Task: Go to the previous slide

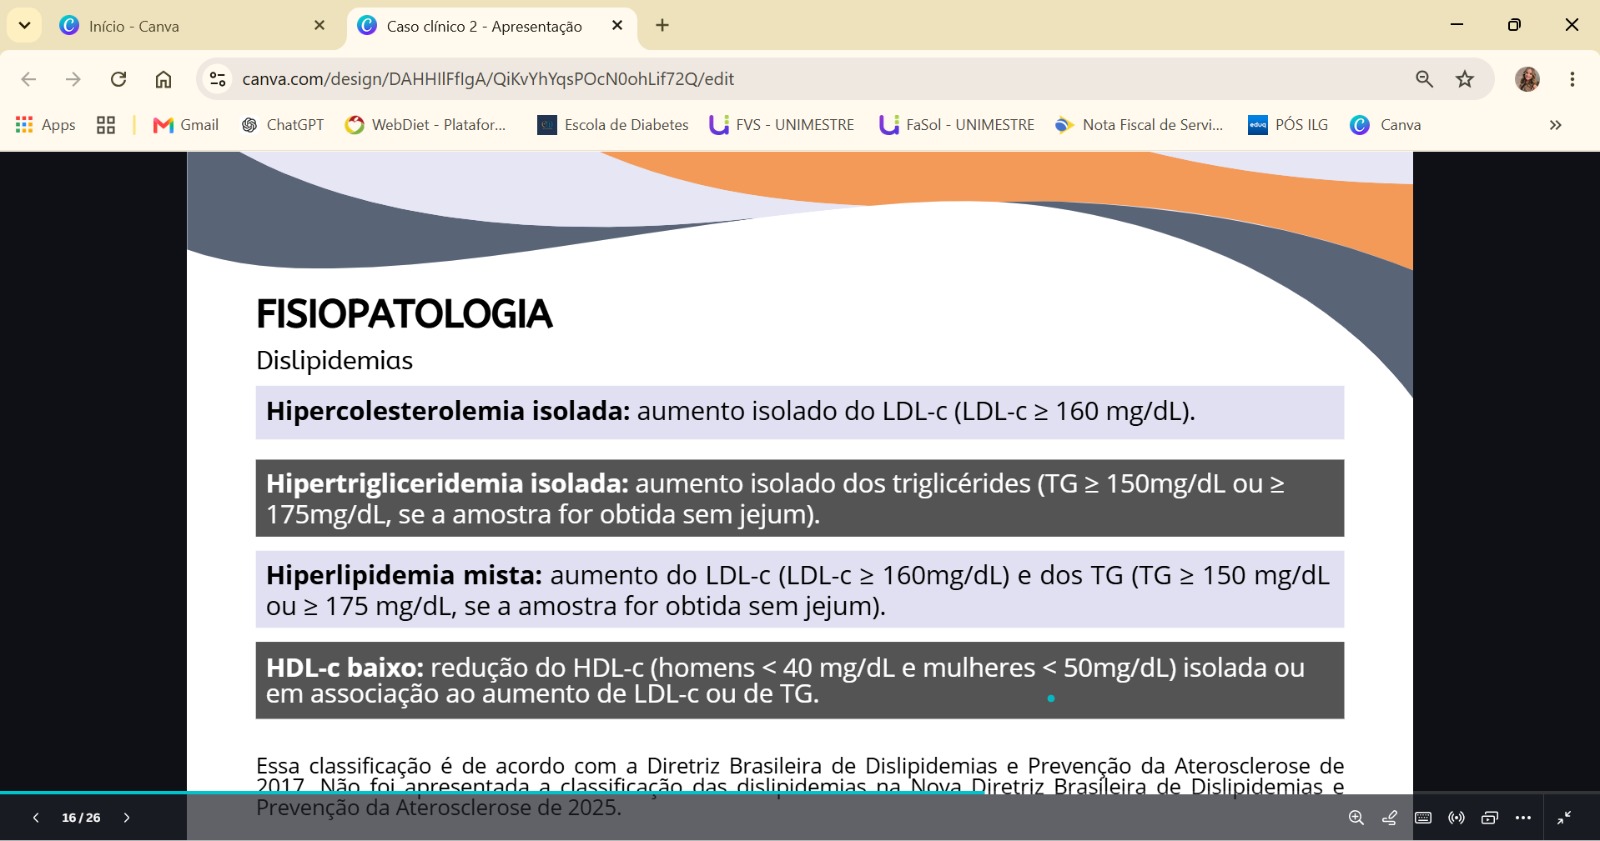Action: (36, 818)
